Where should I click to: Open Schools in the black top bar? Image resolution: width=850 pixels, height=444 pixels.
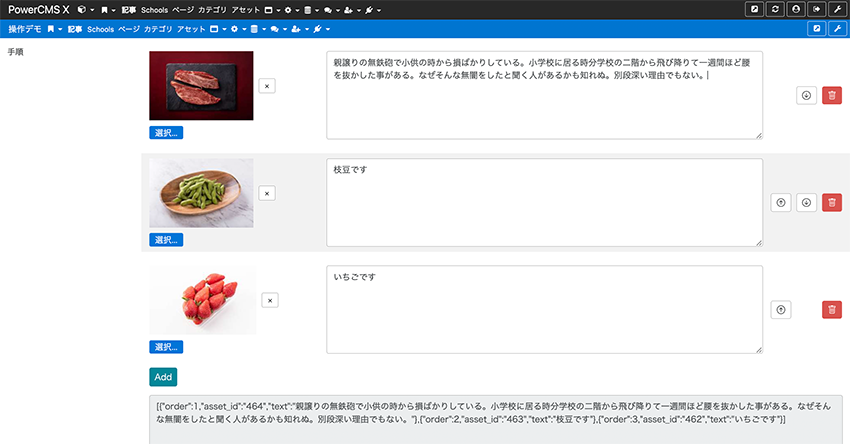(x=154, y=10)
